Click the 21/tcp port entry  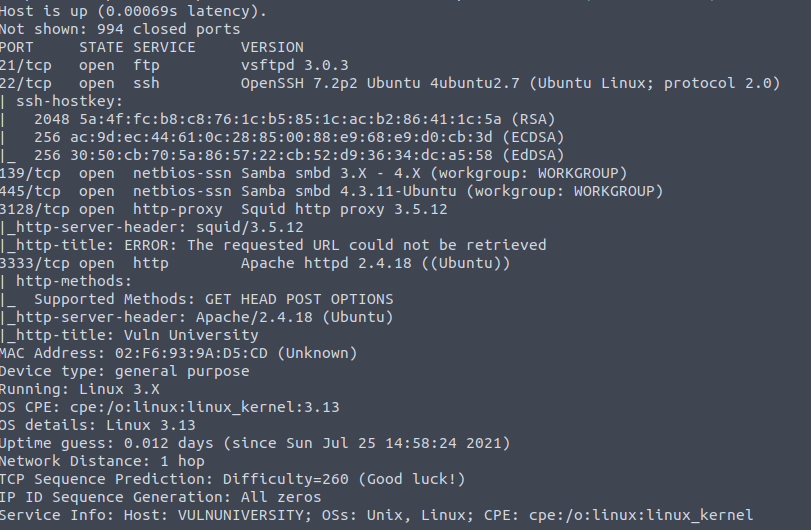click(x=25, y=65)
